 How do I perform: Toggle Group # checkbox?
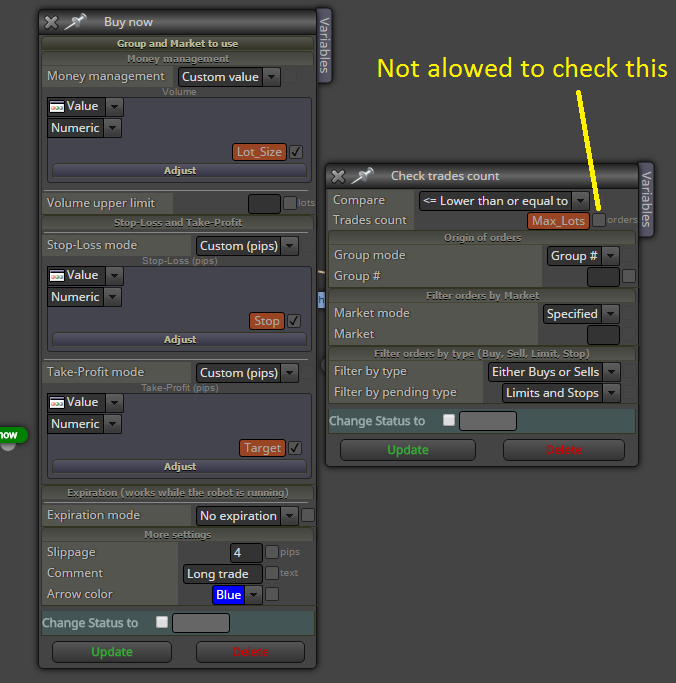629,276
